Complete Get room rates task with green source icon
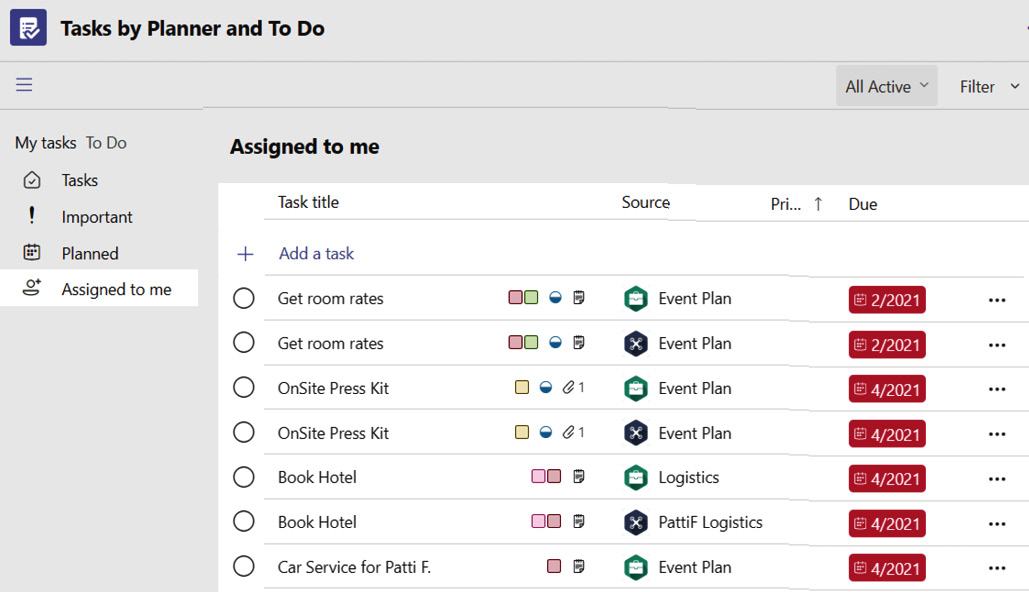This screenshot has width=1029, height=592. pos(243,298)
